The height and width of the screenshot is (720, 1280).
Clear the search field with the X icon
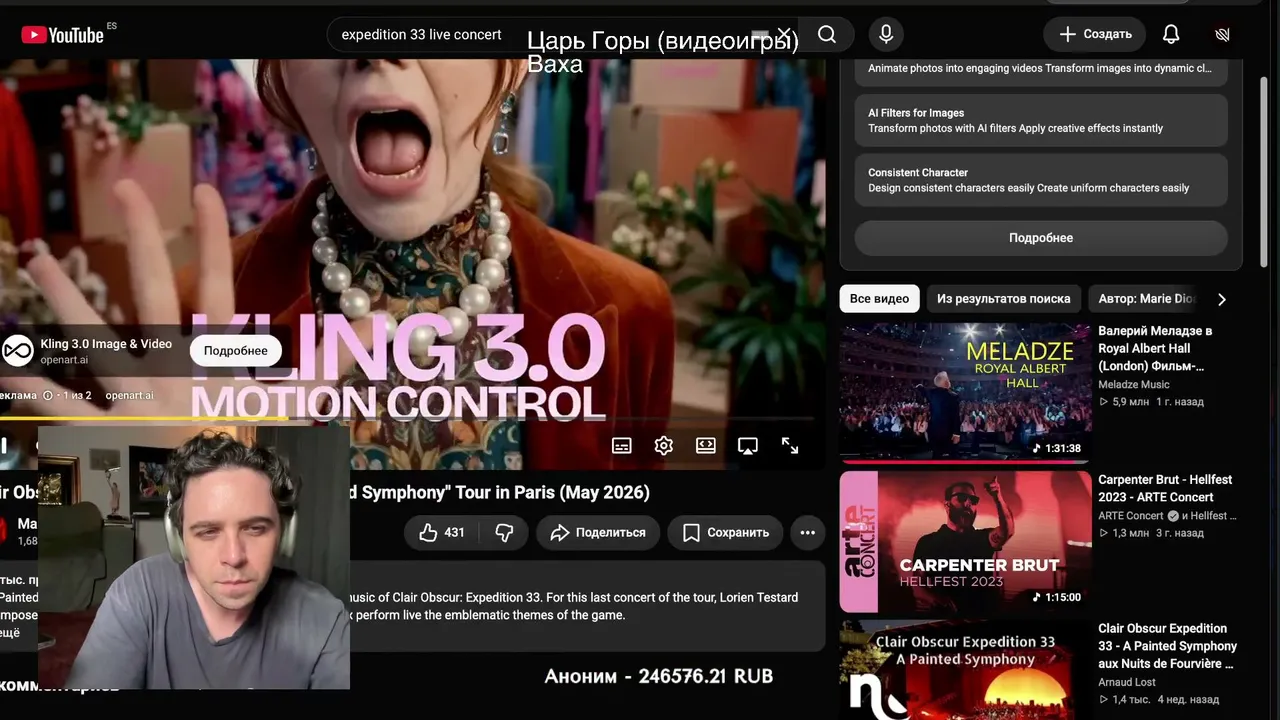(784, 34)
